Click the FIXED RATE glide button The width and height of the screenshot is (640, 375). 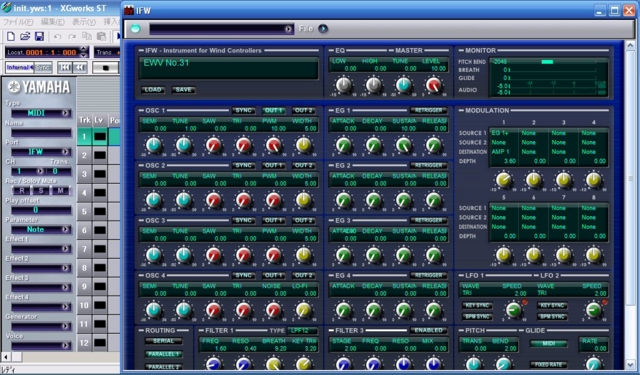click(x=549, y=364)
